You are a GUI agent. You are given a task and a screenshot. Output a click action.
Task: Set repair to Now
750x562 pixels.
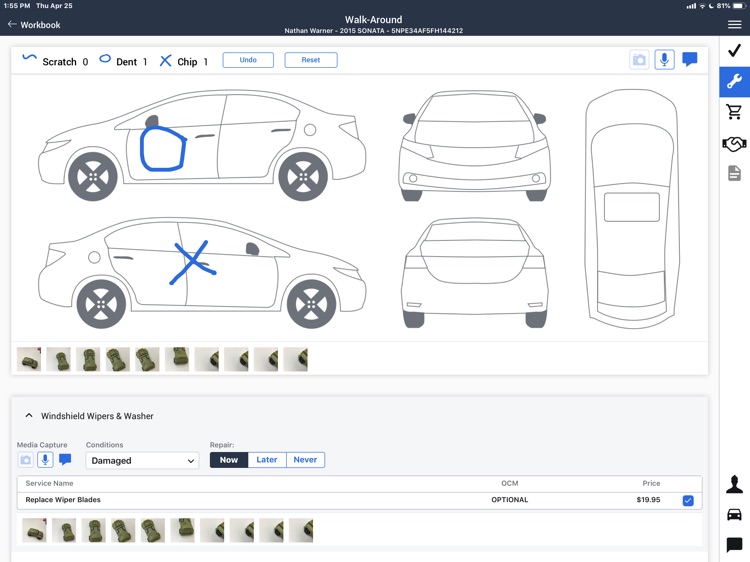click(x=229, y=460)
